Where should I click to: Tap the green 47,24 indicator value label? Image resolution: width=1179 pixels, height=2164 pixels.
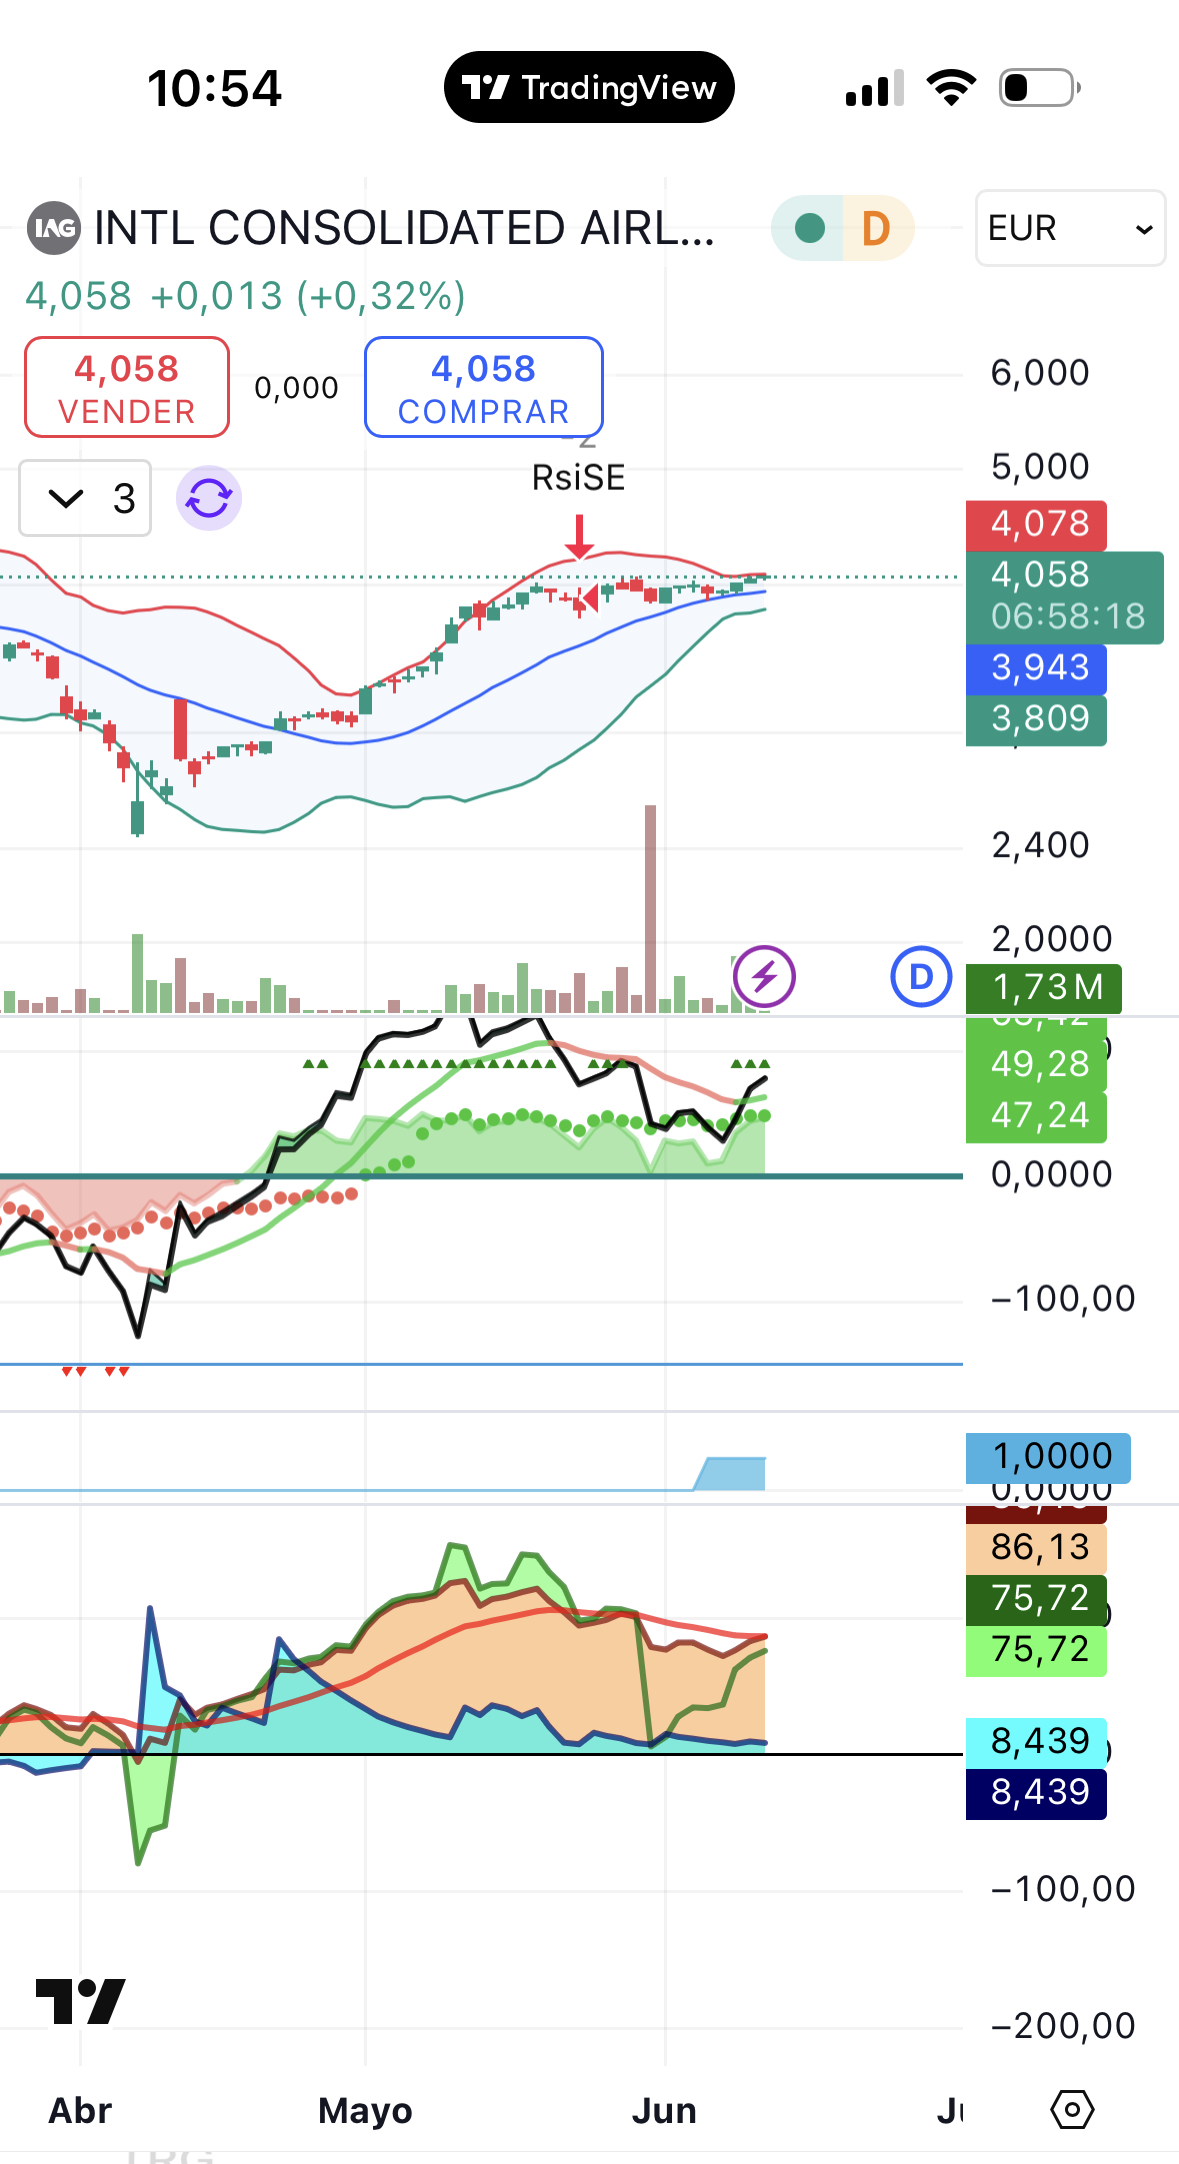coord(1037,1117)
